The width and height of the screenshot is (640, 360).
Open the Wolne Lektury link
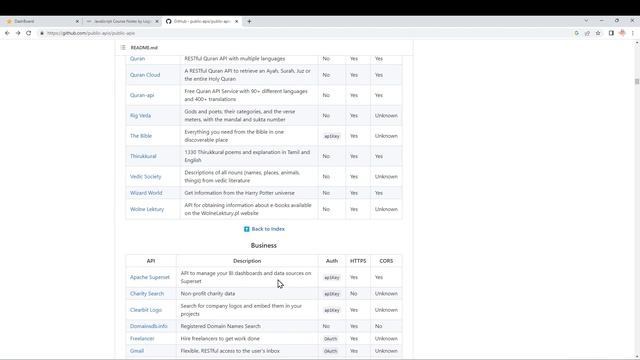pyautogui.click(x=147, y=209)
